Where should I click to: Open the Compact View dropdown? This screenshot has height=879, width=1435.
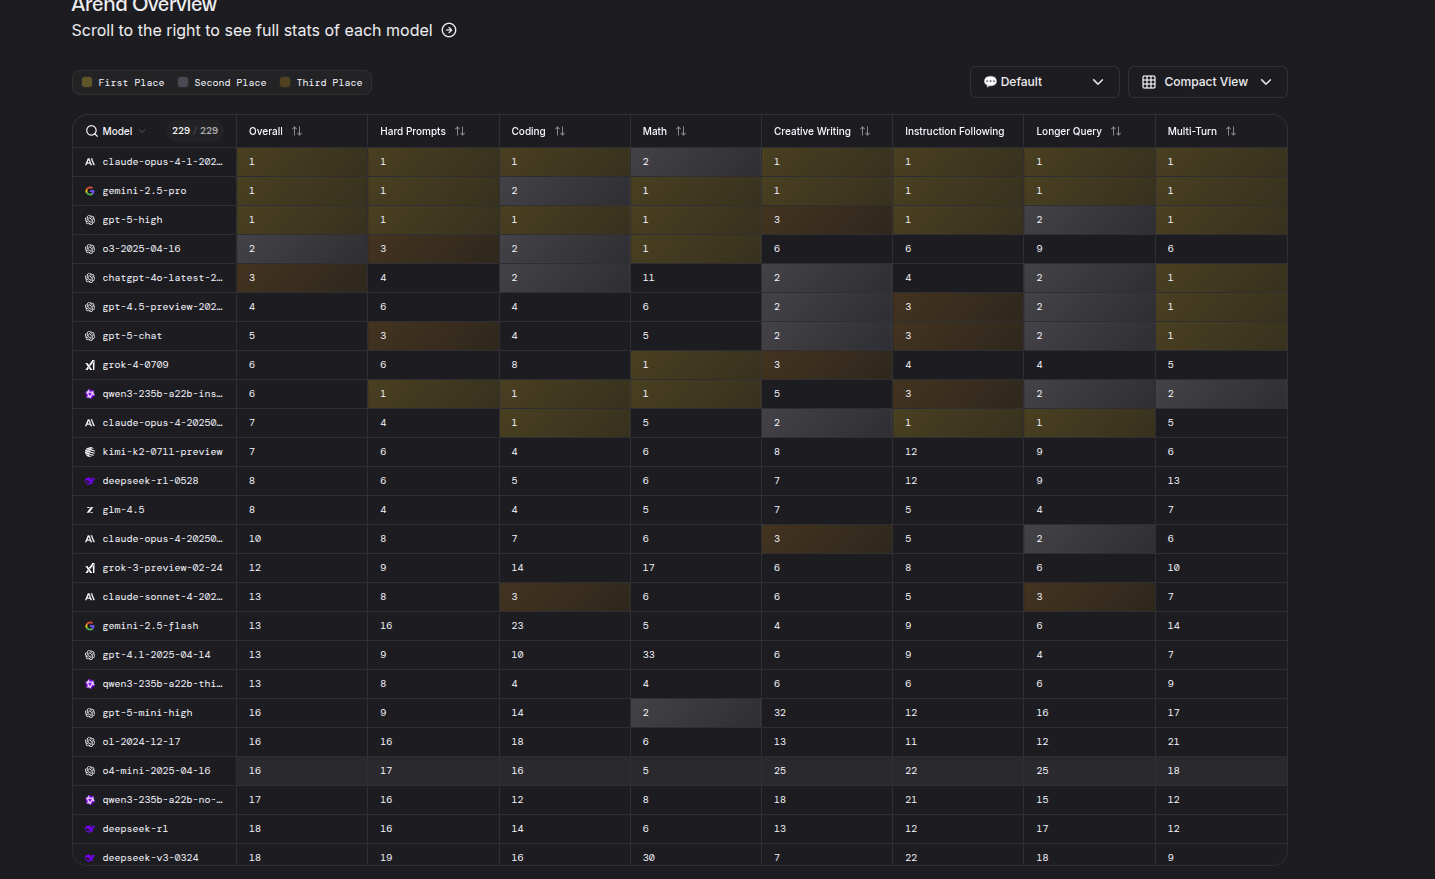coord(1207,82)
